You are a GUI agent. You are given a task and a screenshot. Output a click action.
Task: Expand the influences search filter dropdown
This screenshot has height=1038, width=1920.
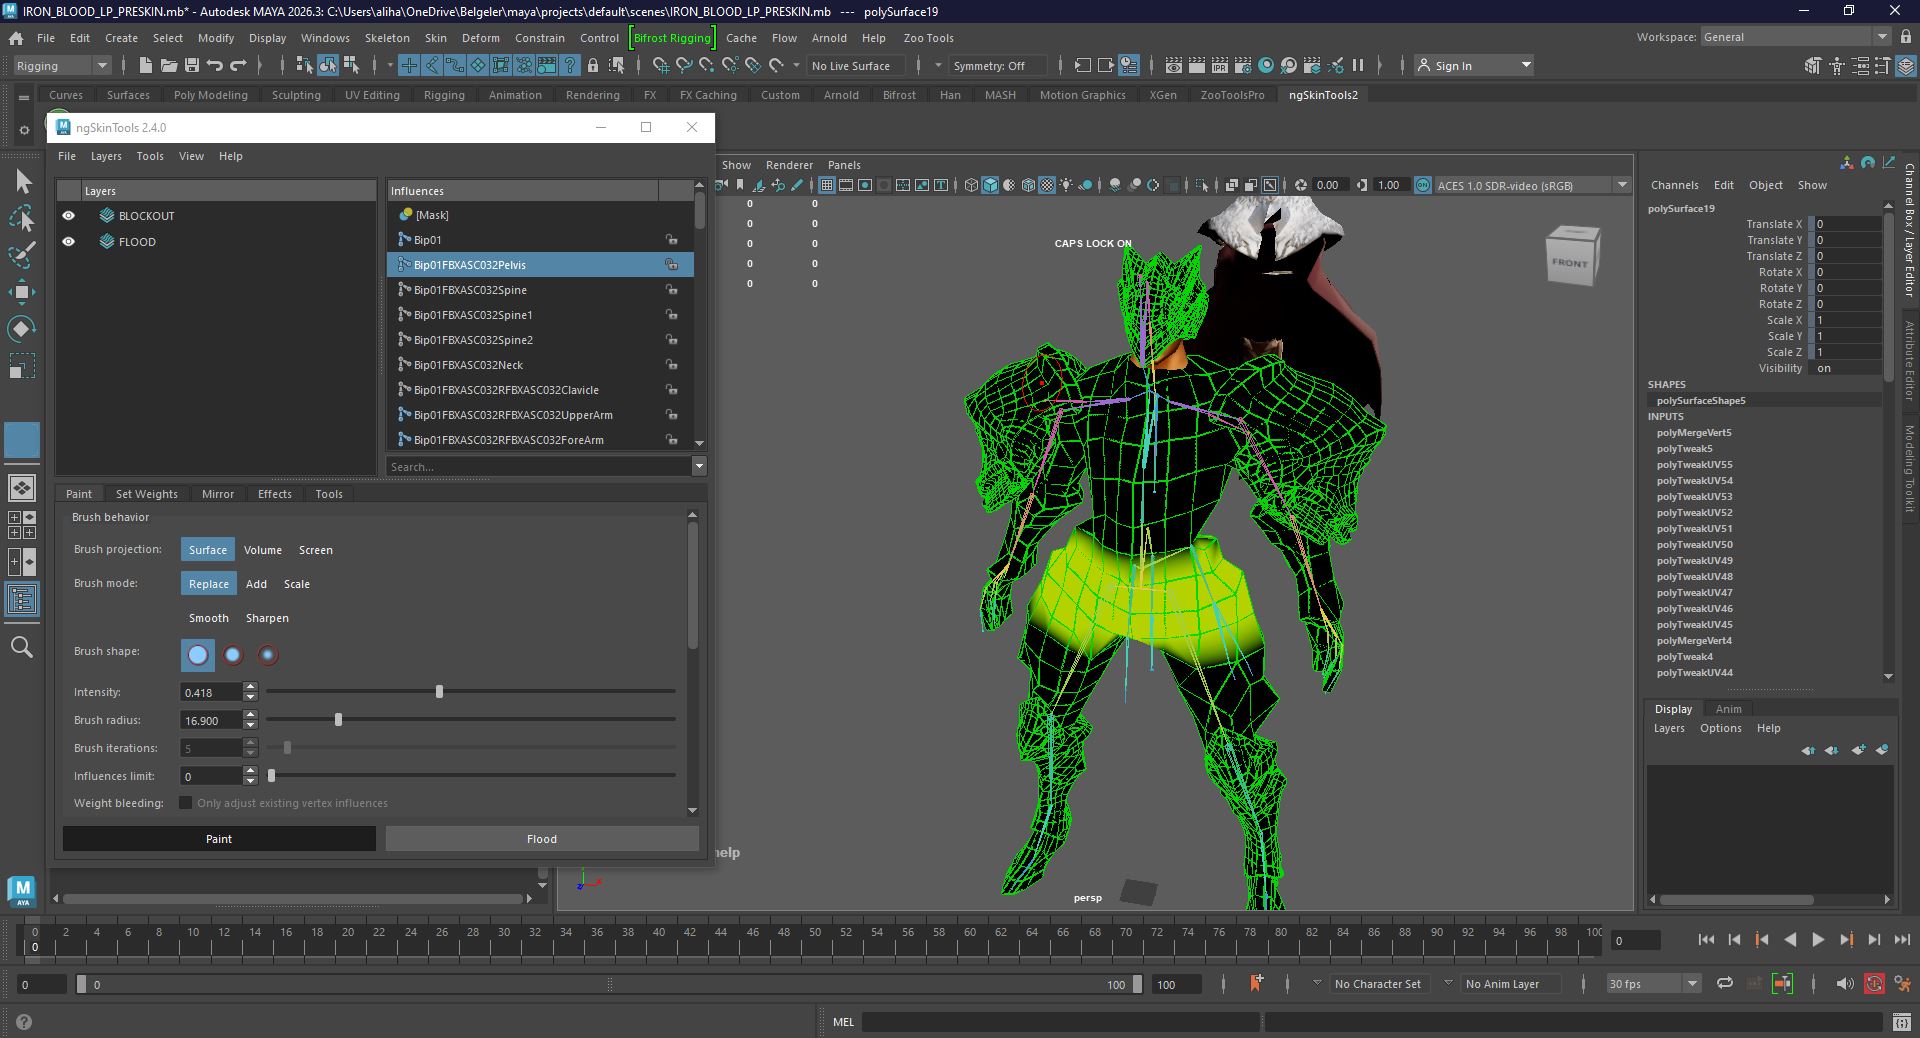(699, 466)
